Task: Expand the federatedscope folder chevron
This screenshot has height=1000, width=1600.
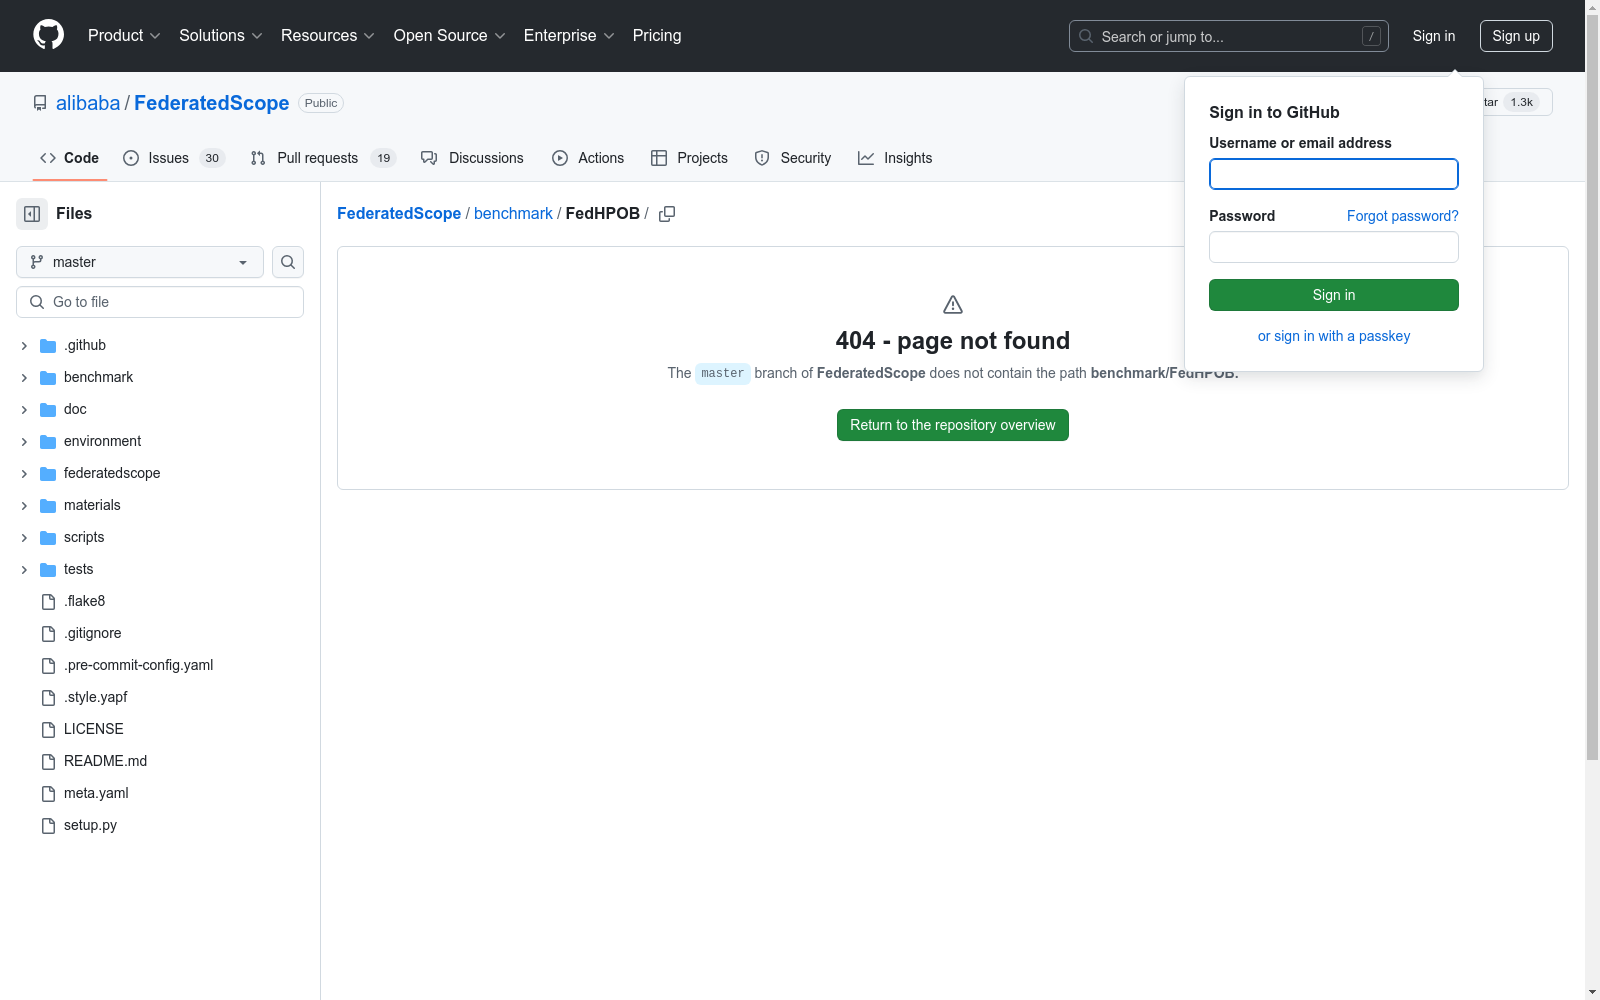Action: click(x=24, y=474)
